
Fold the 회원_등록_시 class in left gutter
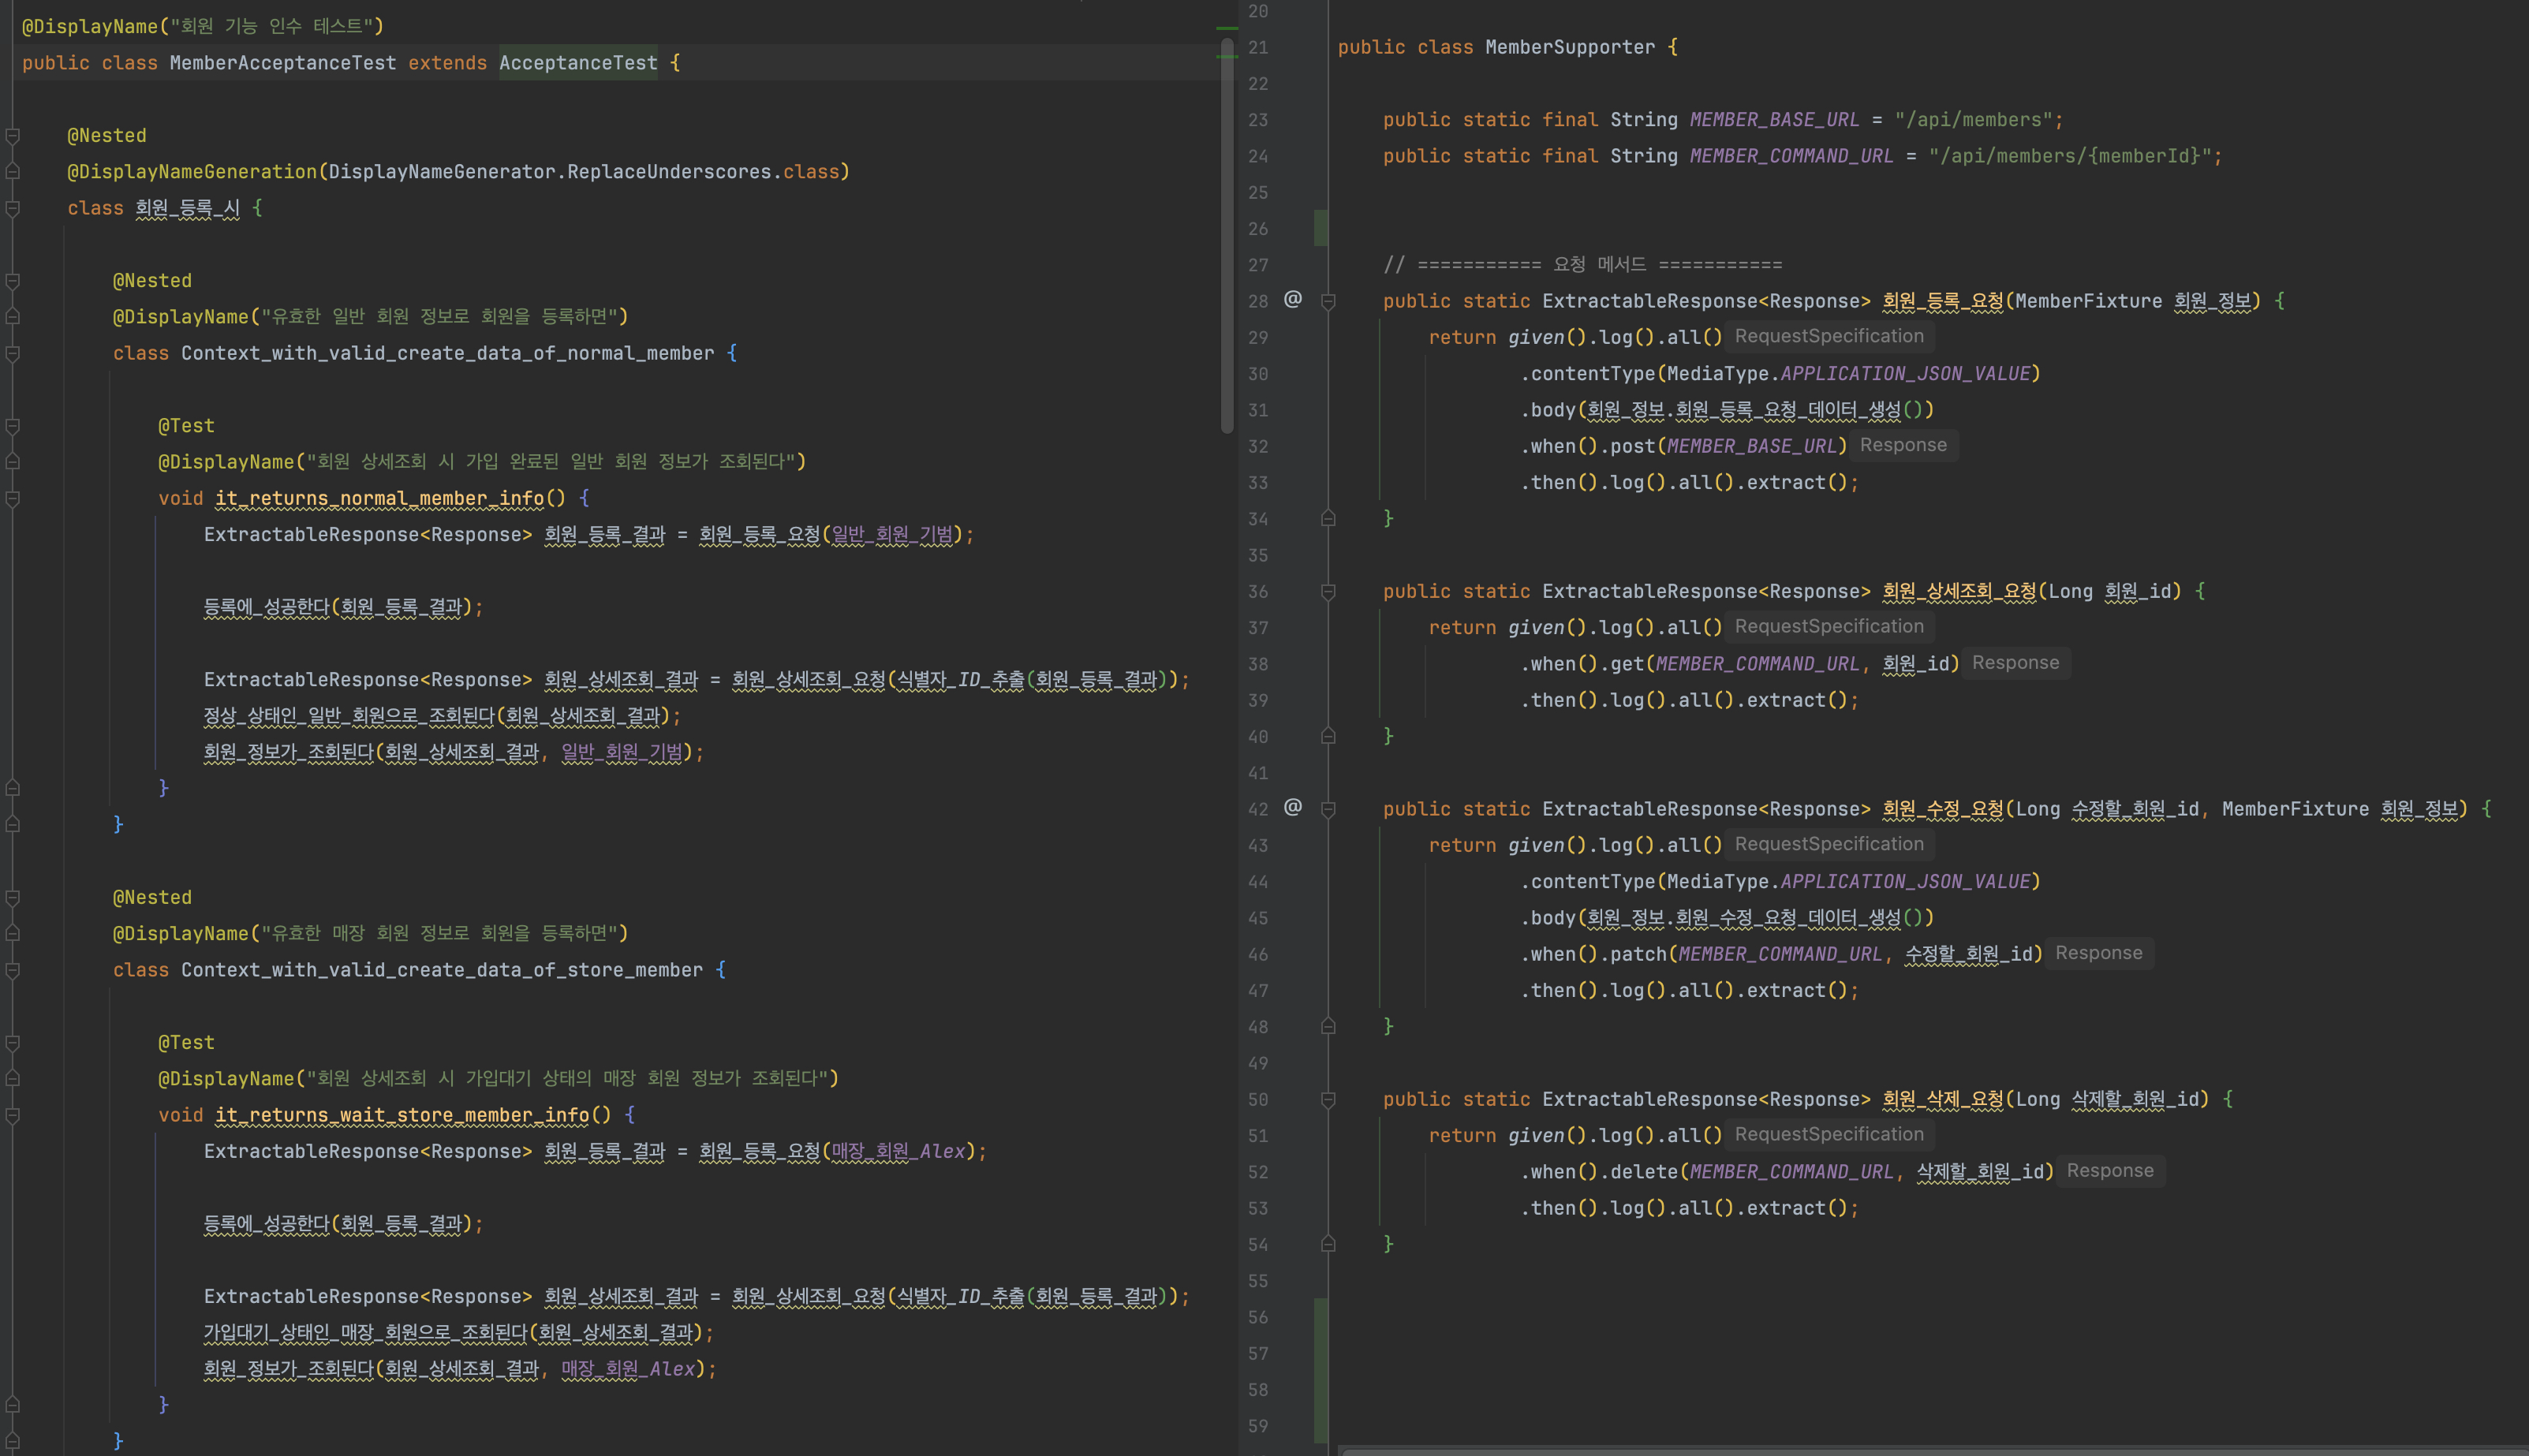(13, 208)
